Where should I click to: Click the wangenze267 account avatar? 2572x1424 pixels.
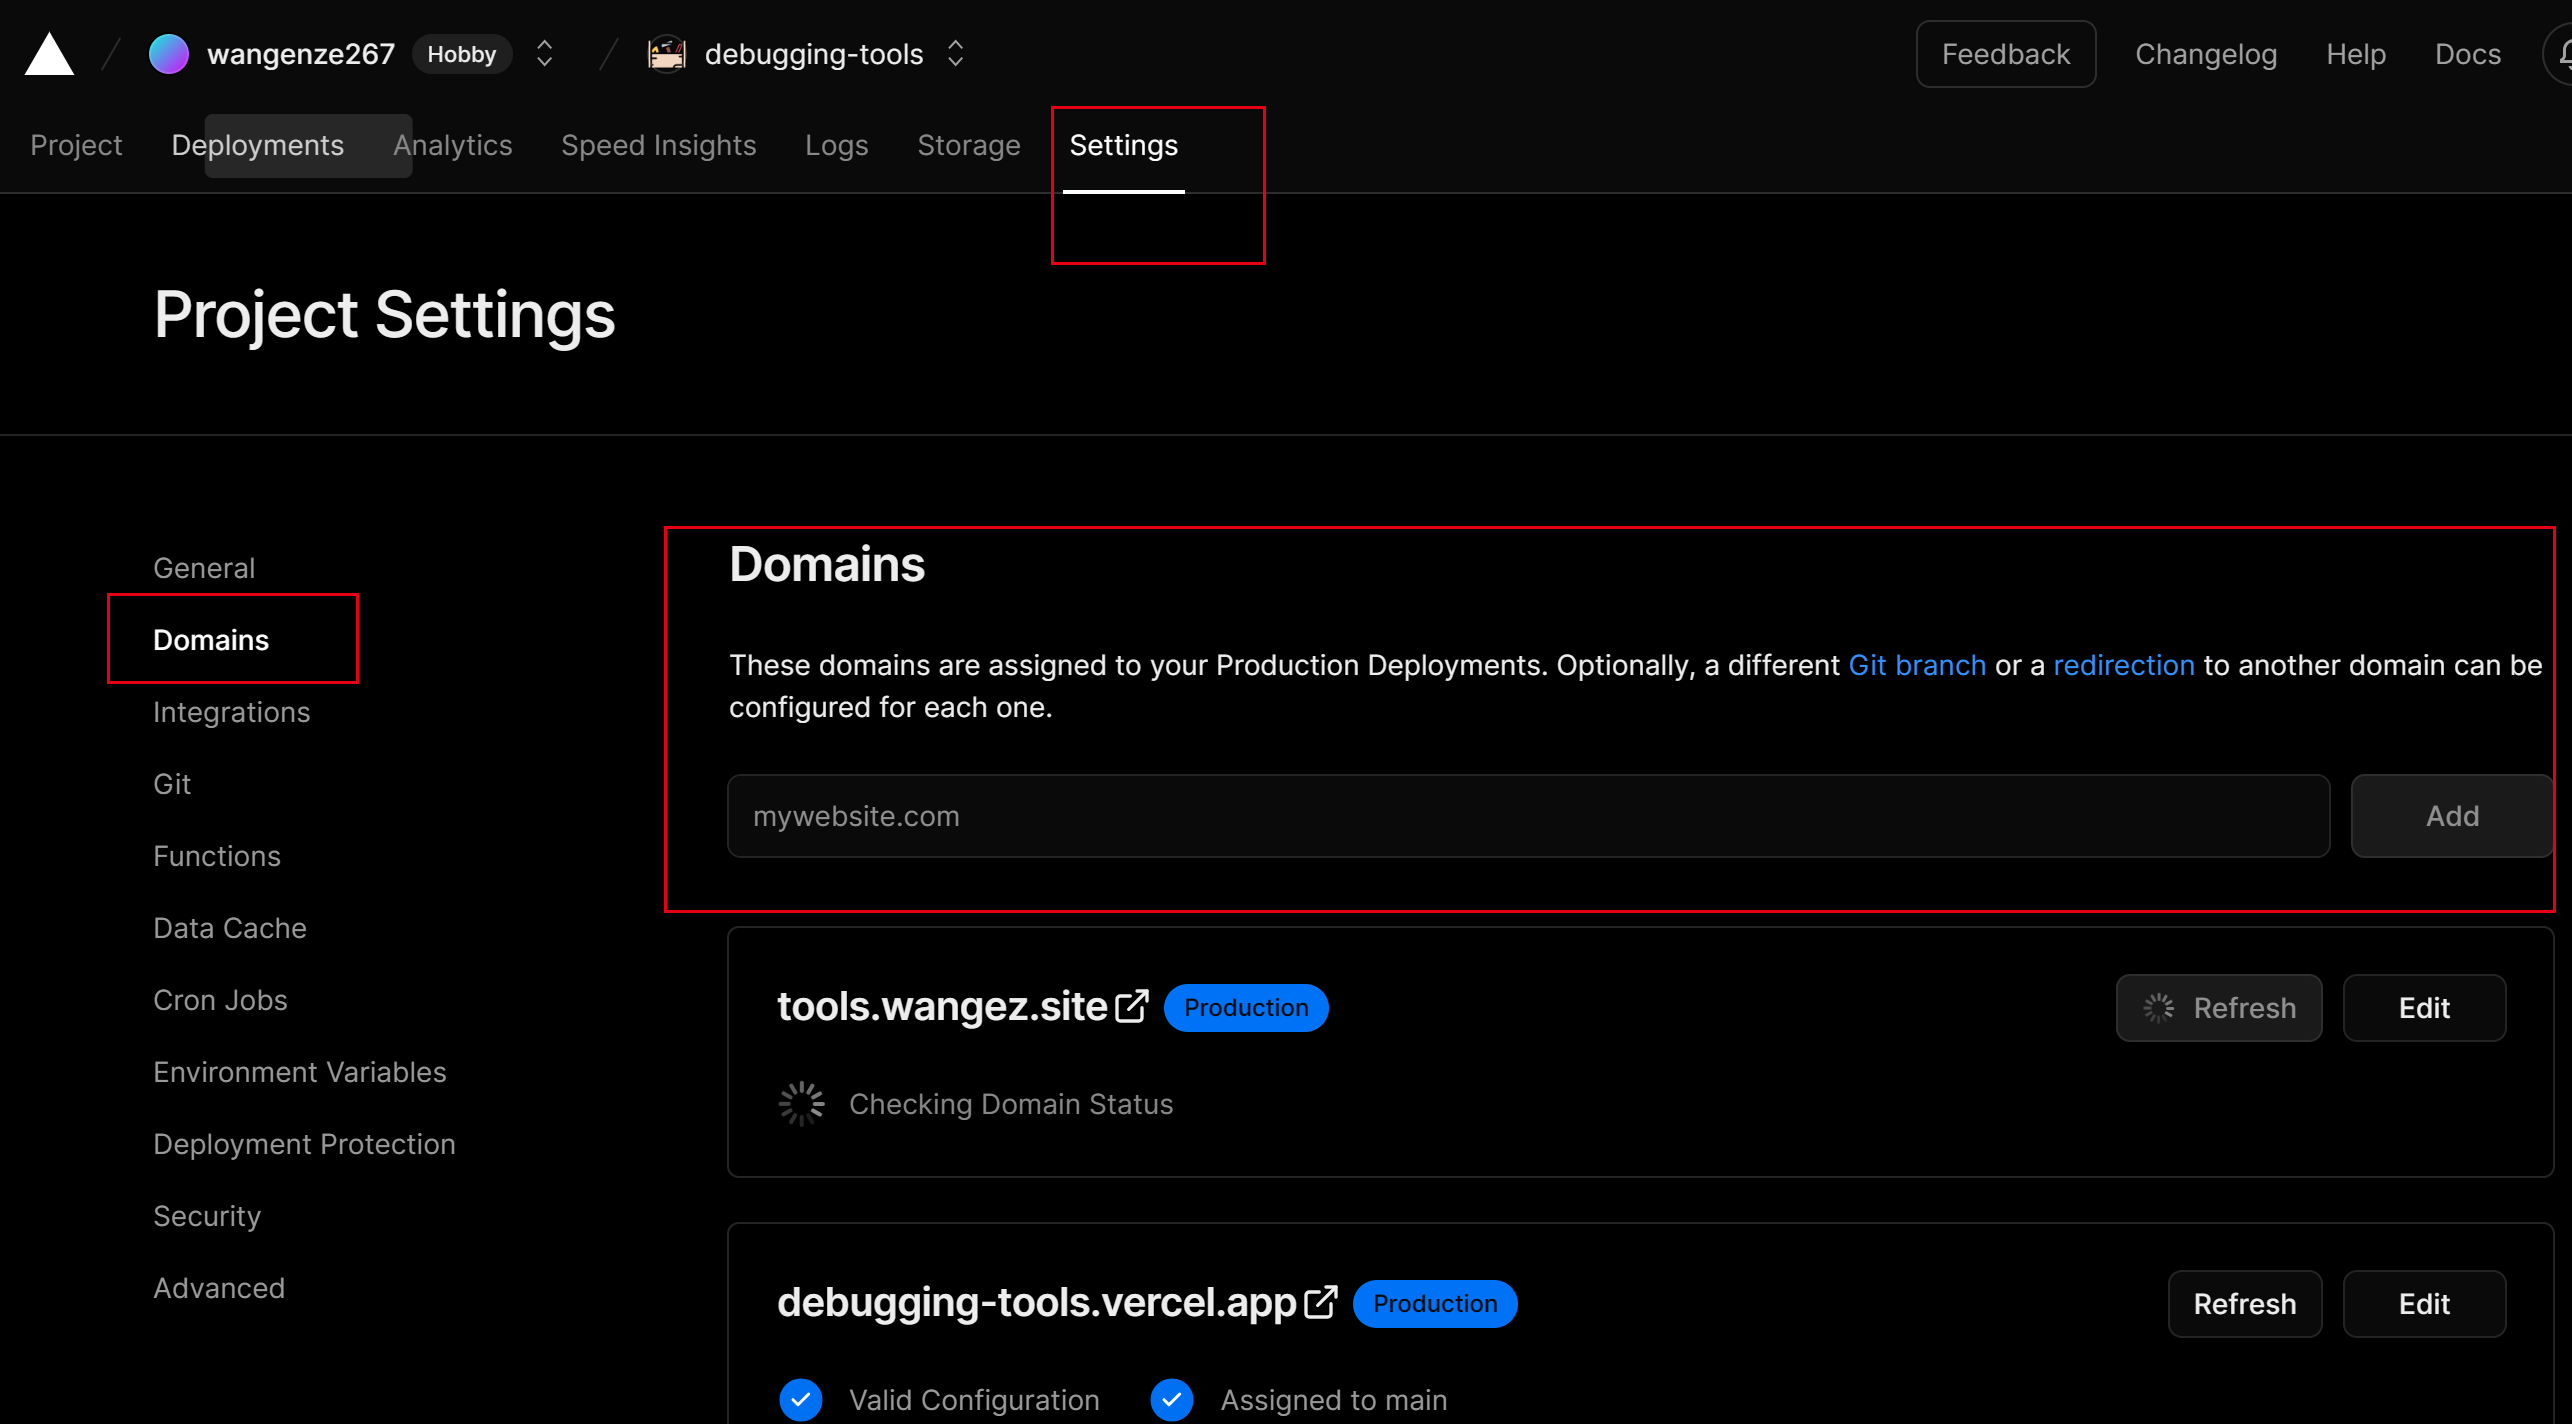point(168,54)
